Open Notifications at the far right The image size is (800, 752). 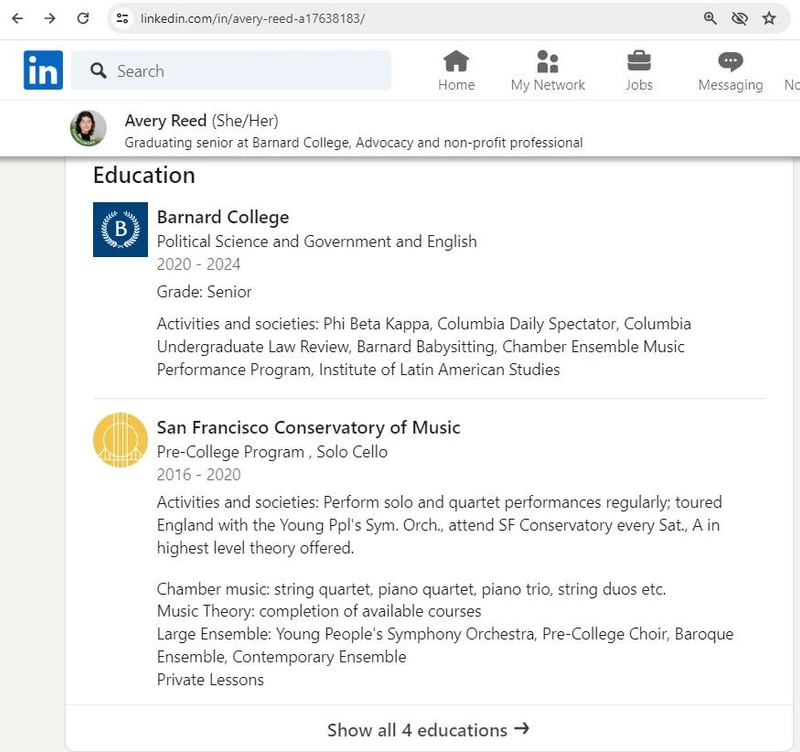pyautogui.click(x=791, y=62)
